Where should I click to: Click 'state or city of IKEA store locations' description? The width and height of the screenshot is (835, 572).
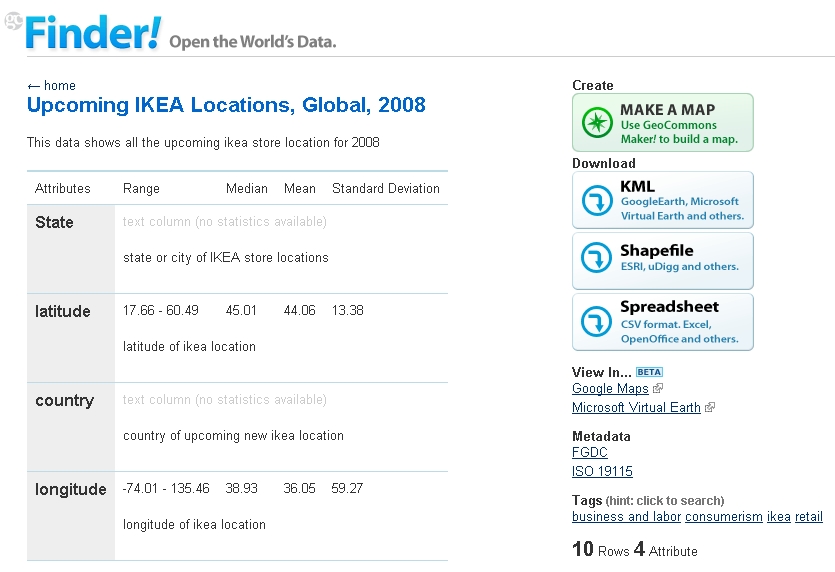pos(226,258)
